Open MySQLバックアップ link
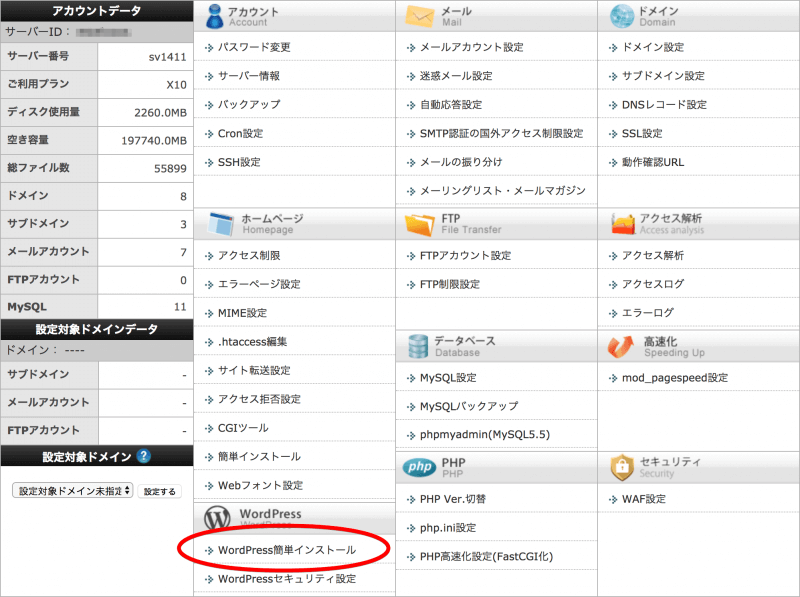Viewport: 800px width, 597px height. (469, 407)
